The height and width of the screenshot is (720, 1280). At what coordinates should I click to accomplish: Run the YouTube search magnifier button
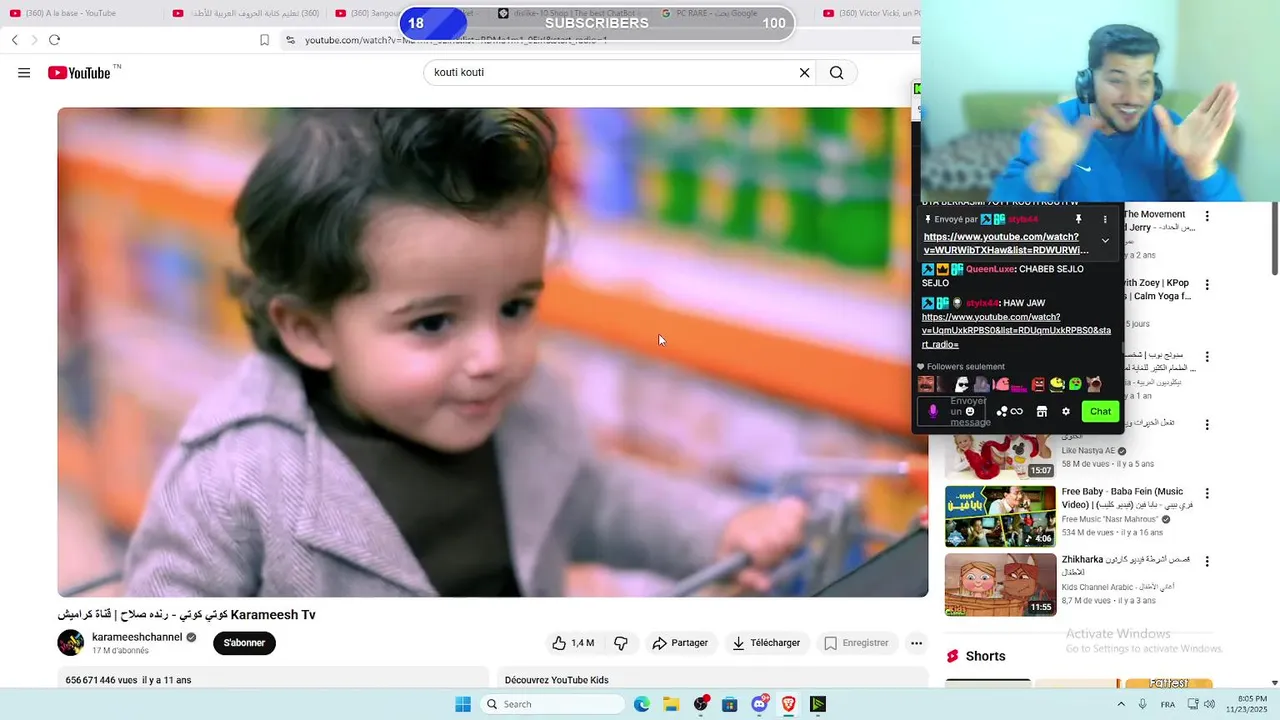point(837,73)
